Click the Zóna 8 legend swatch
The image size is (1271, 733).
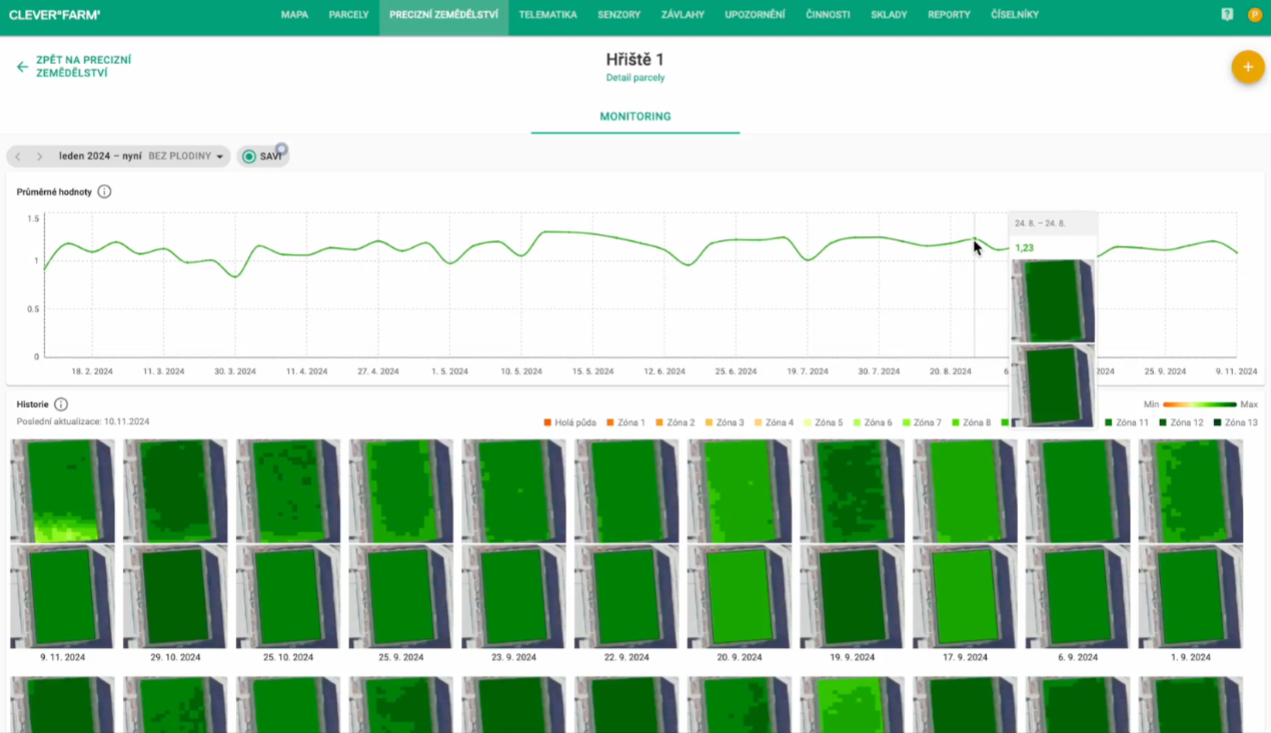pyautogui.click(x=955, y=423)
